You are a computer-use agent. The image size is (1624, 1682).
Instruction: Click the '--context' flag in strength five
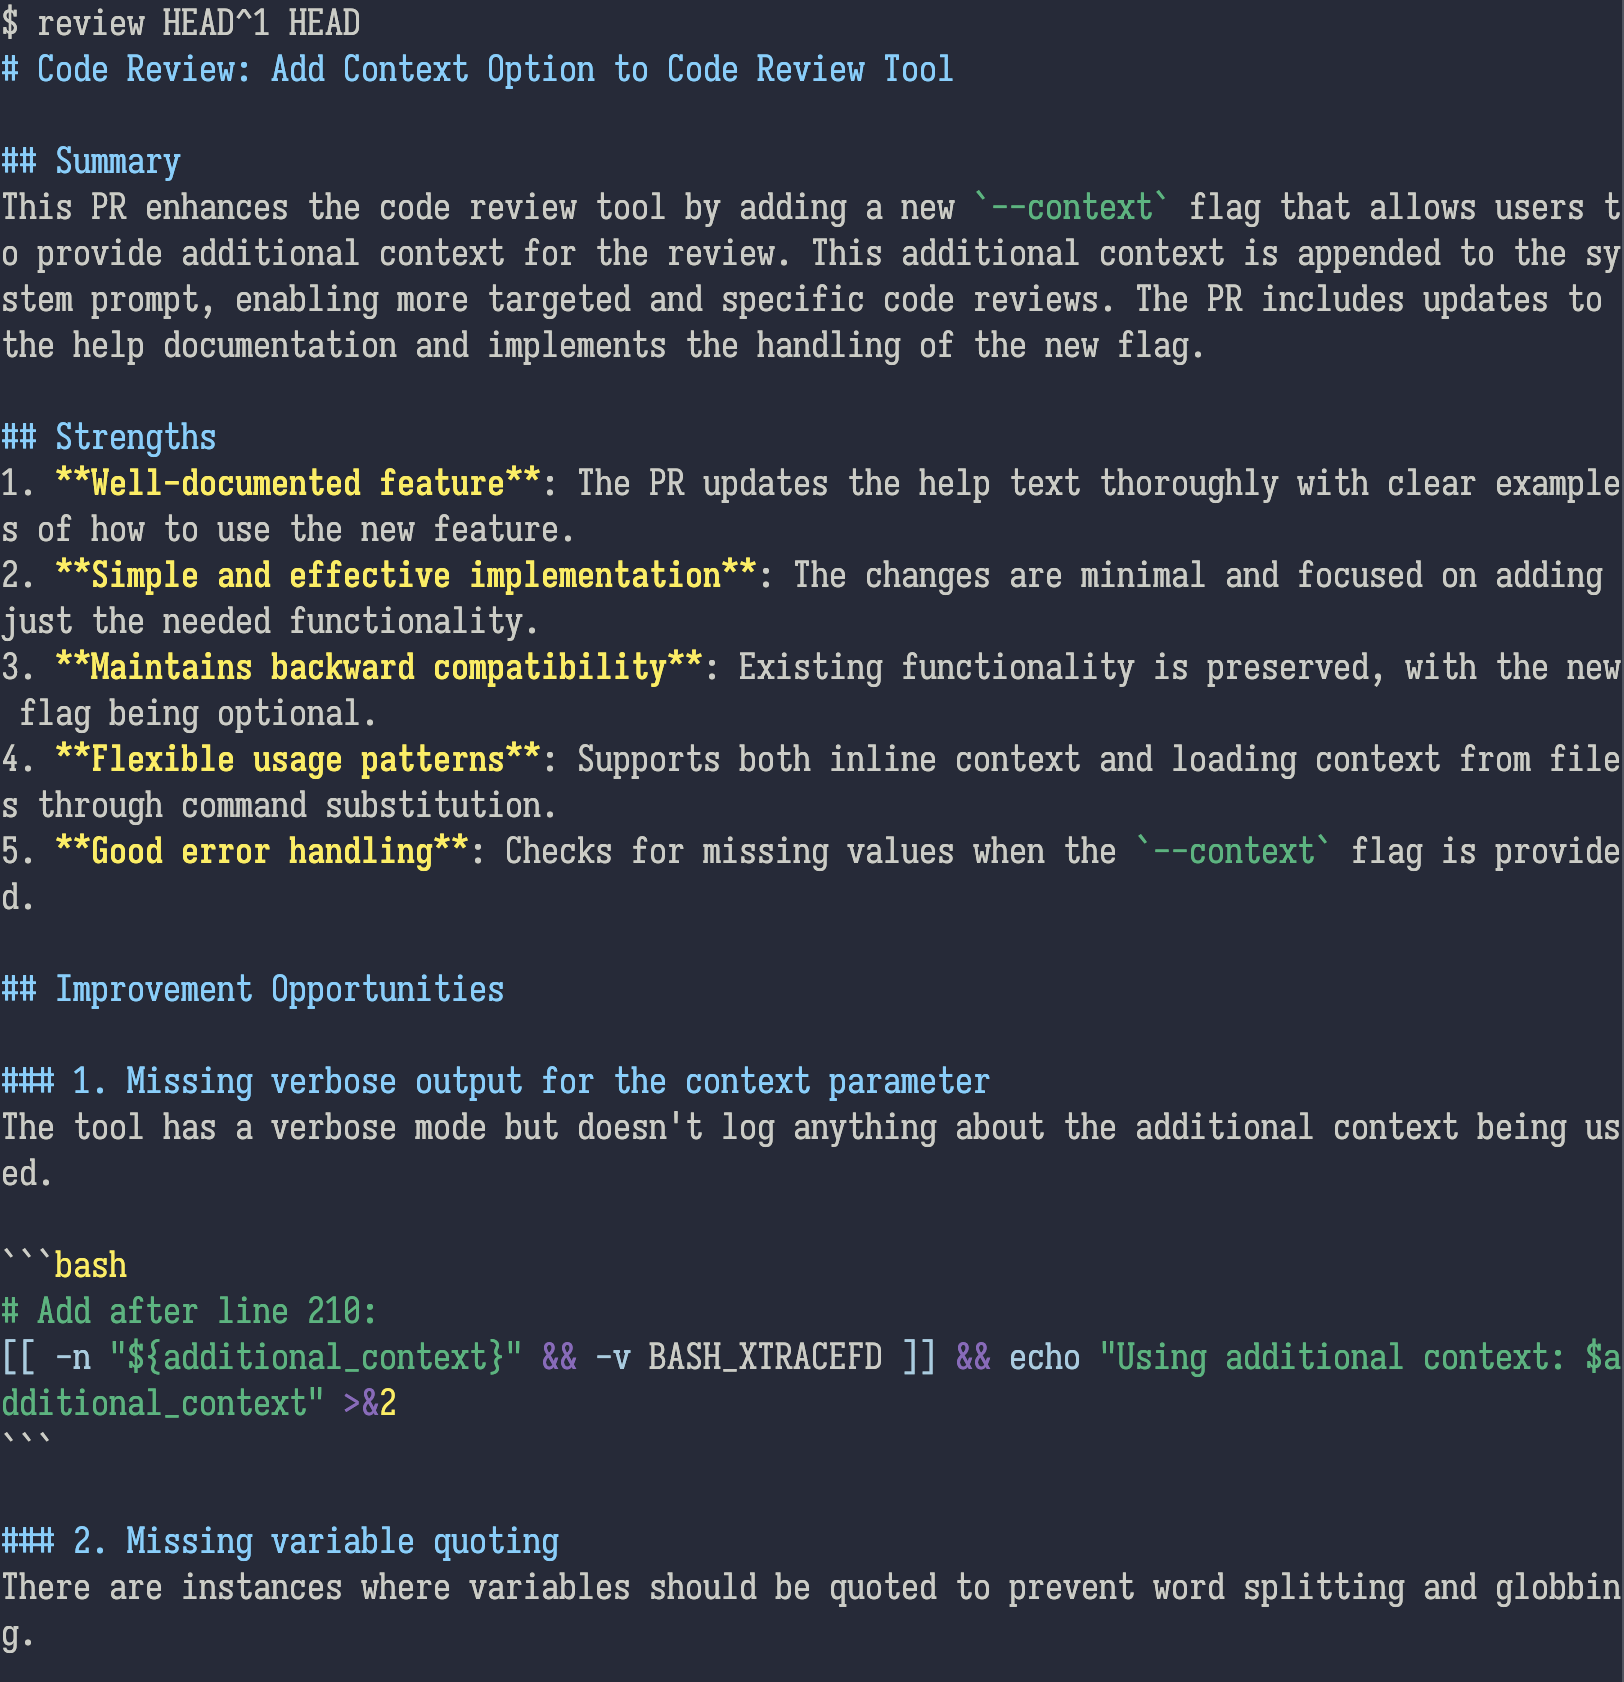click(1233, 851)
